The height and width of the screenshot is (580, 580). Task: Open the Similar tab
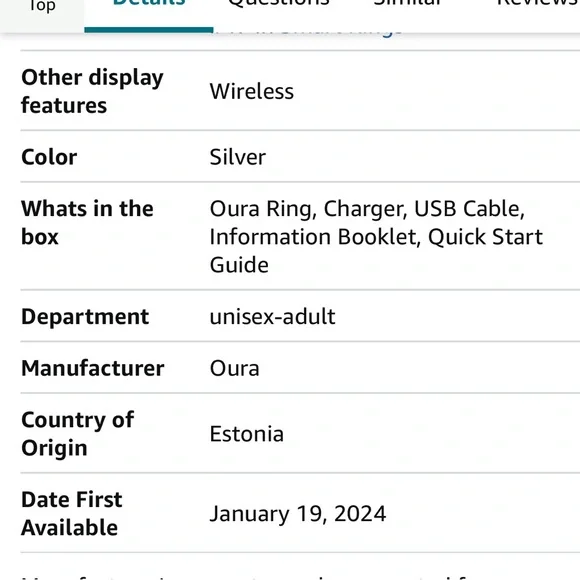pyautogui.click(x=408, y=4)
